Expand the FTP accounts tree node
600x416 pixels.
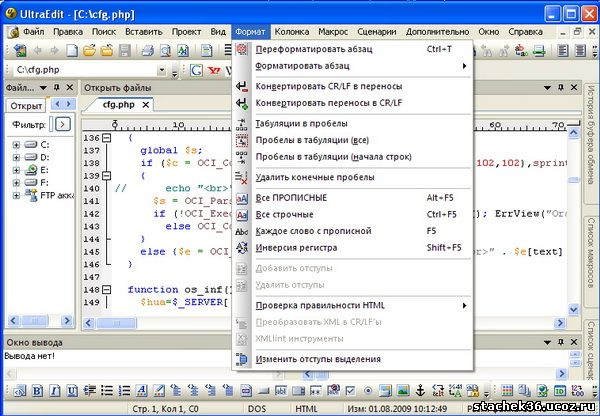(x=16, y=196)
